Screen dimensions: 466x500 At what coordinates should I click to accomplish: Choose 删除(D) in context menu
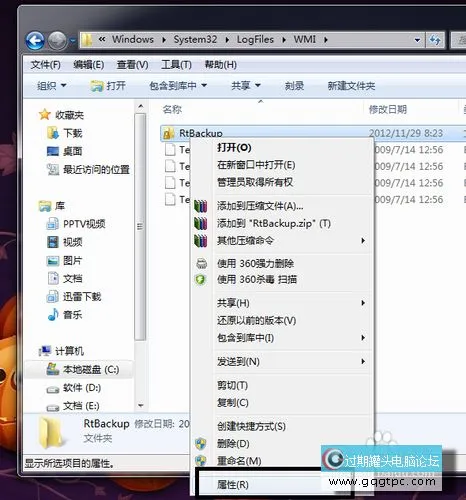tap(233, 444)
